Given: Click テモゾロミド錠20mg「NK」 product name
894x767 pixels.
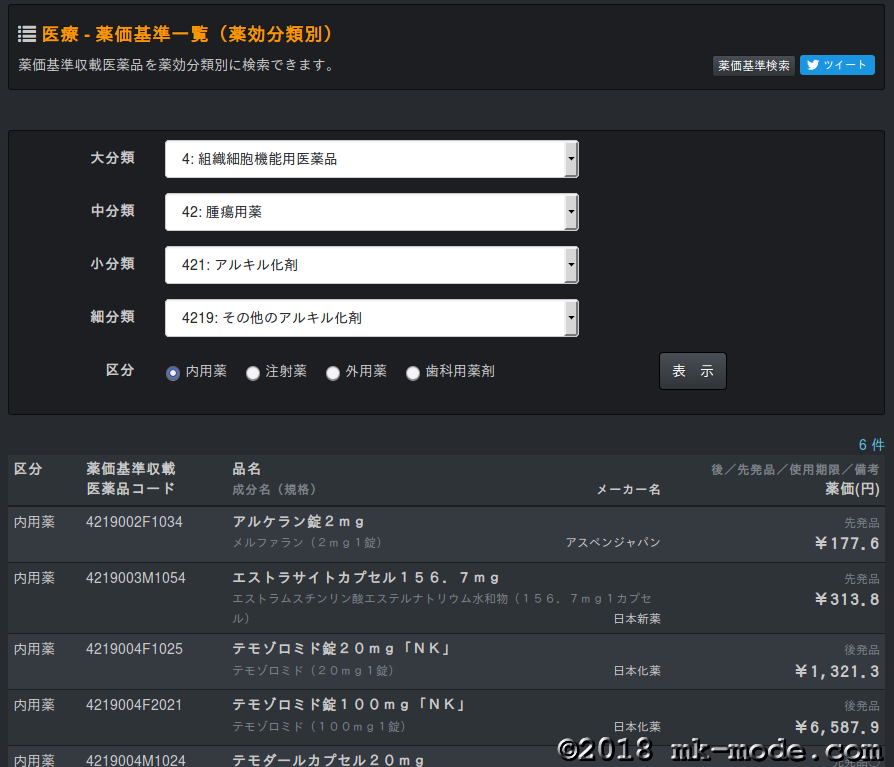Looking at the screenshot, I should click(342, 649).
